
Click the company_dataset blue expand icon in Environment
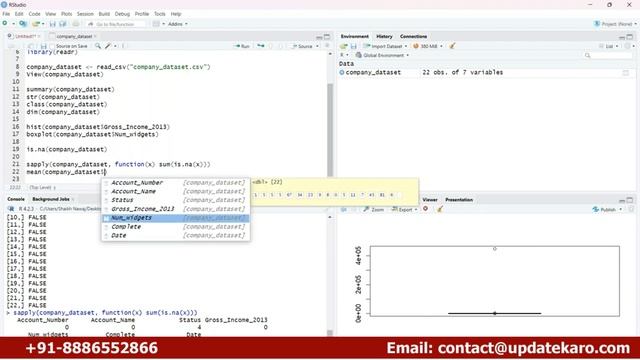tap(342, 72)
